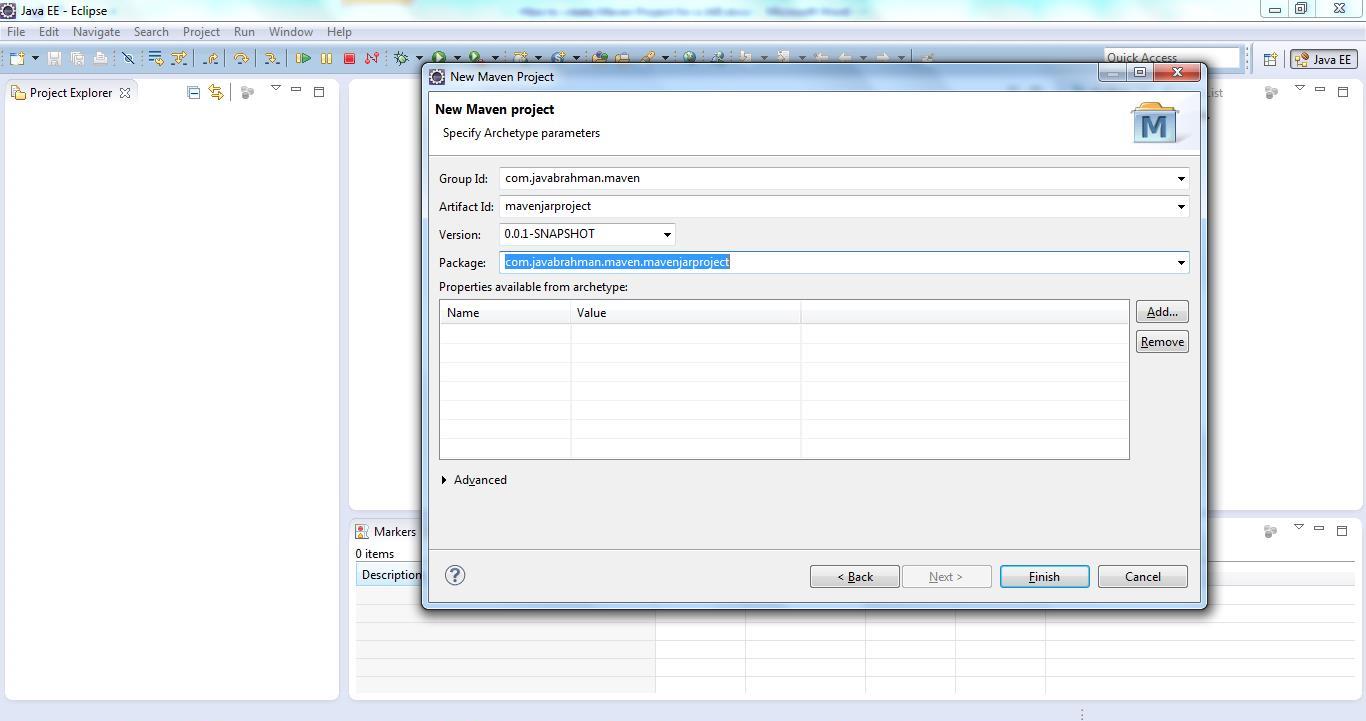Open the Markers panel view menu
This screenshot has width=1366, height=721.
click(1299, 528)
